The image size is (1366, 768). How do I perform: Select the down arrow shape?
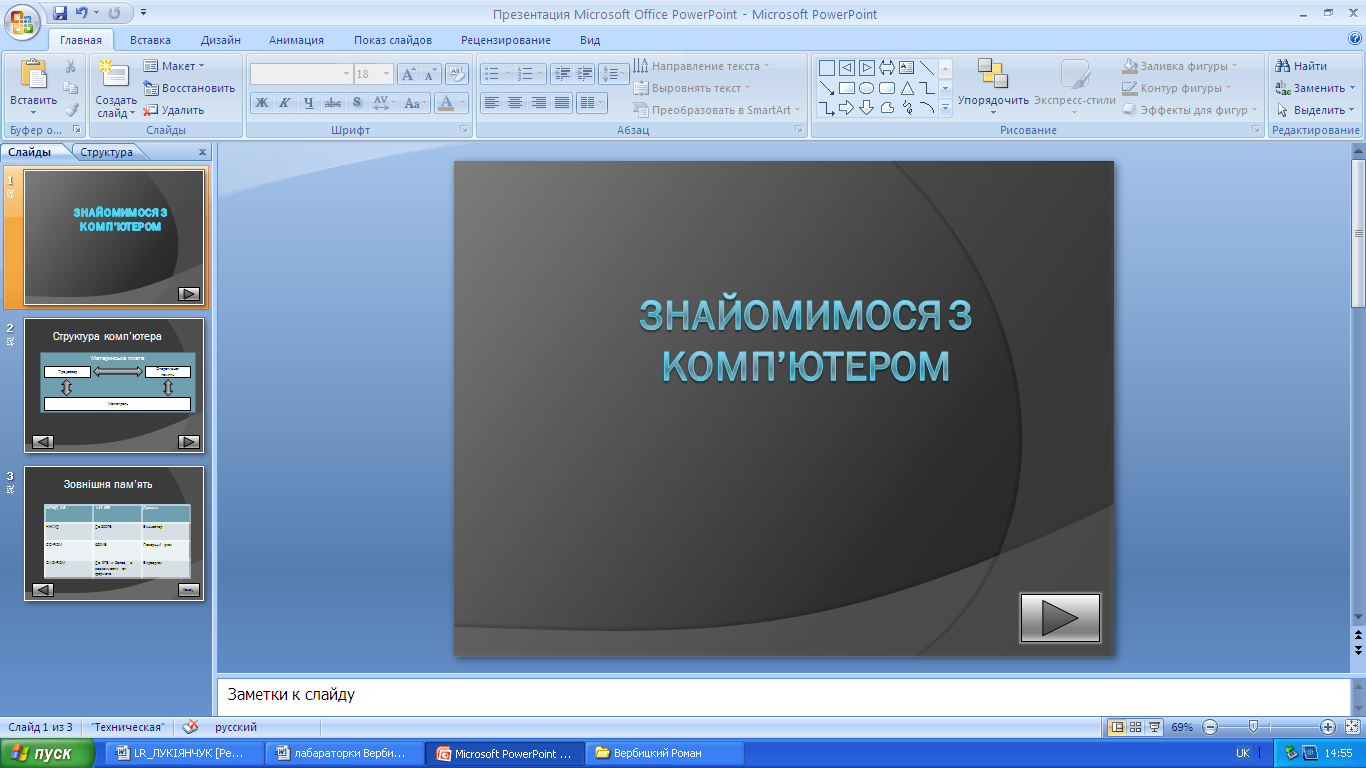coord(867,108)
